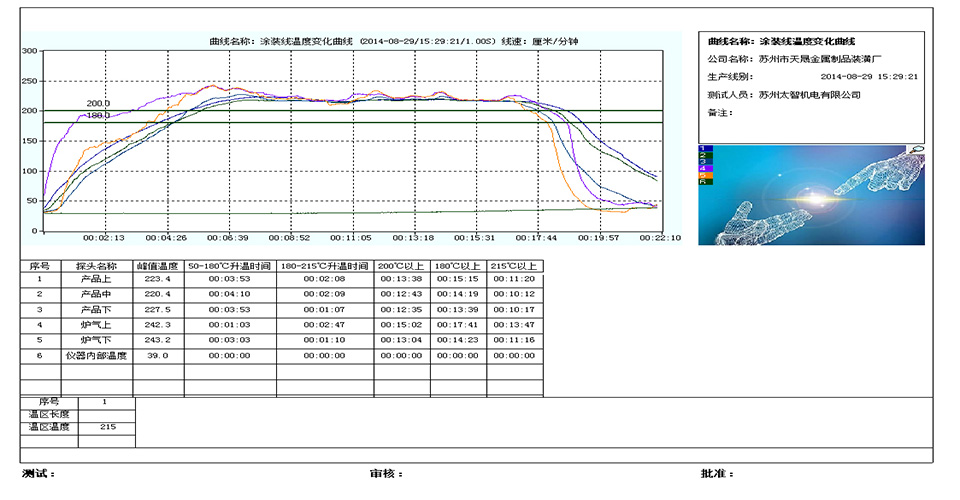Click the peak temperature 223.4 cell
This screenshot has width=960, height=500.
click(157, 279)
